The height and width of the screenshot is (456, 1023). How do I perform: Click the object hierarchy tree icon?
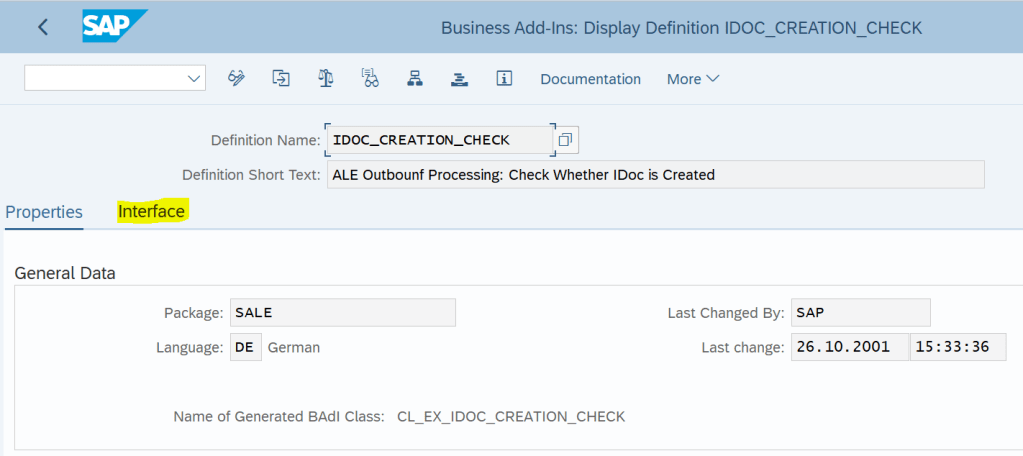pos(414,78)
